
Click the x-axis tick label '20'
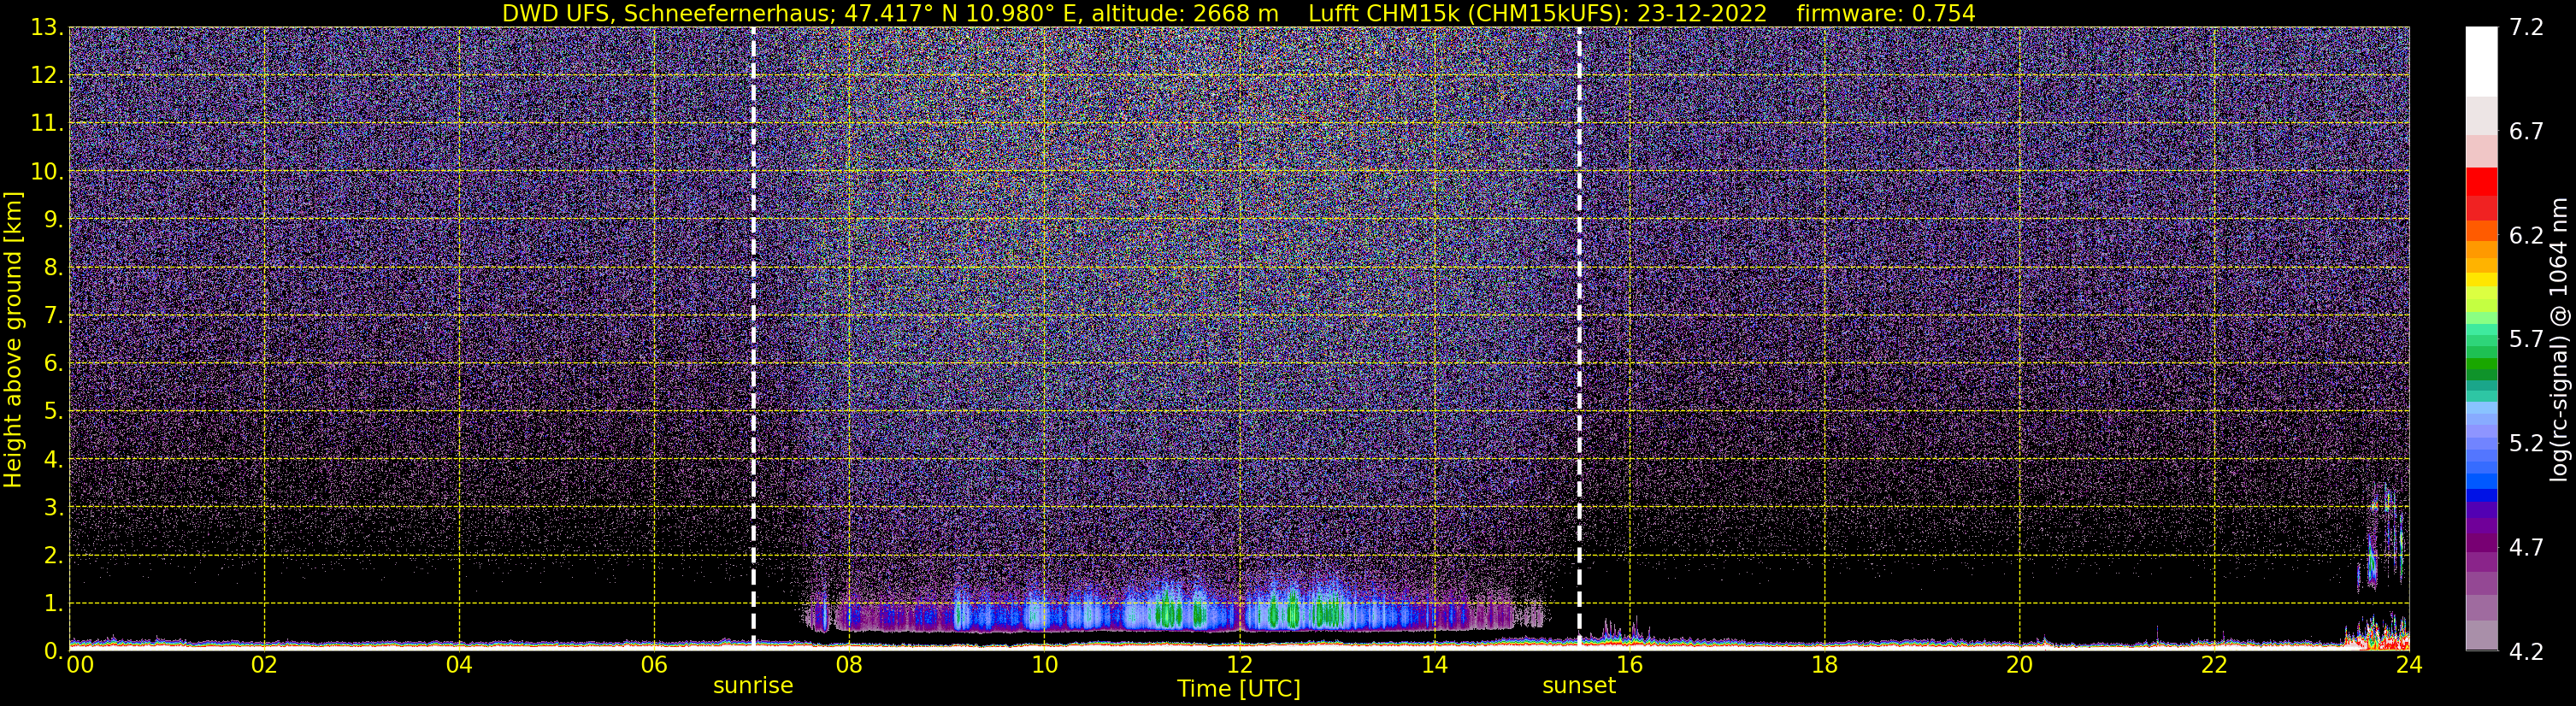tap(2019, 665)
